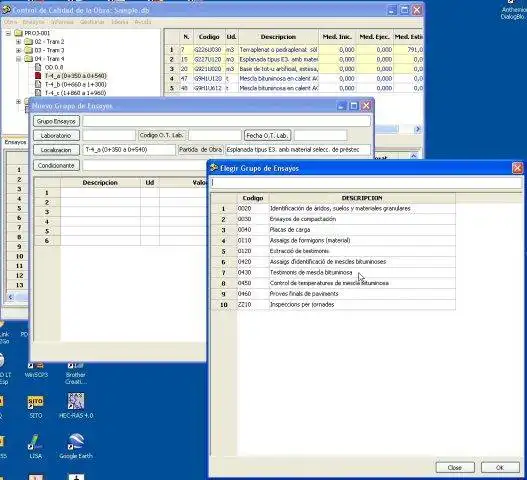Select row 'Identificación de áridos, suelos y materiales granulares'
The height and width of the screenshot is (480, 527).
click(x=333, y=208)
